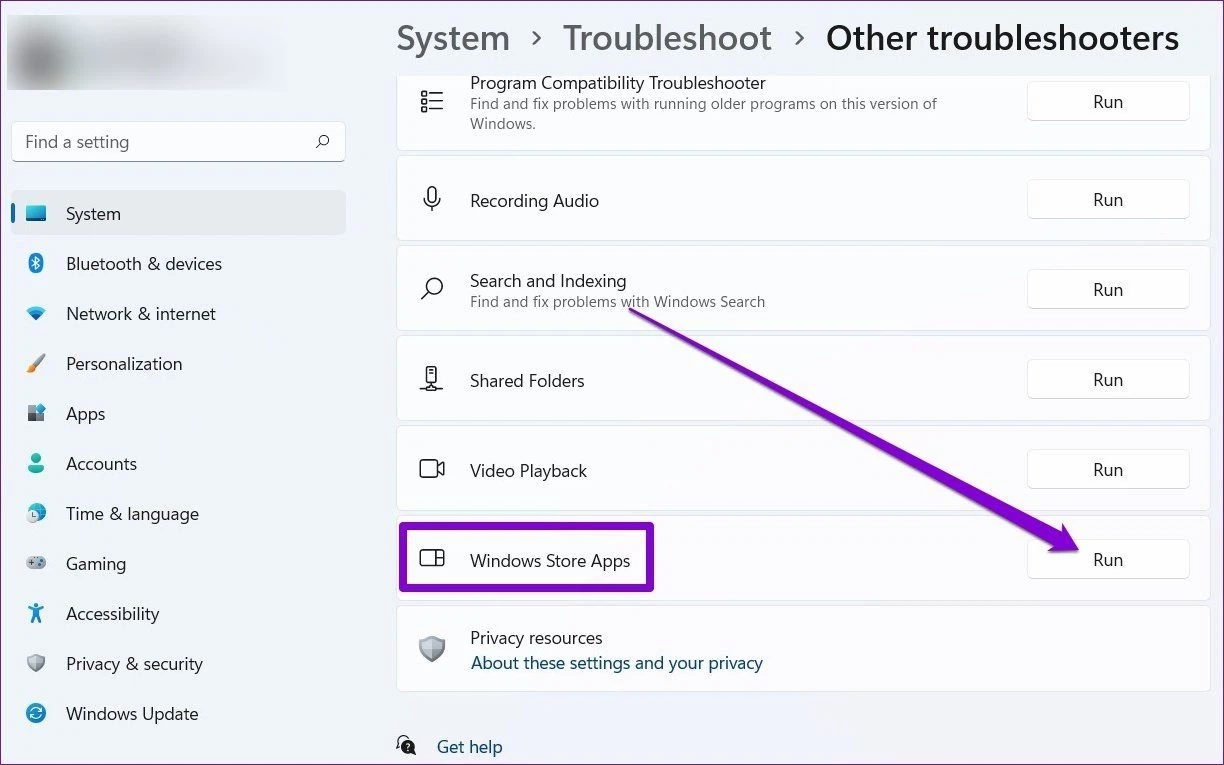Run the Search and Indexing troubleshooter
The width and height of the screenshot is (1224, 765).
(x=1108, y=290)
